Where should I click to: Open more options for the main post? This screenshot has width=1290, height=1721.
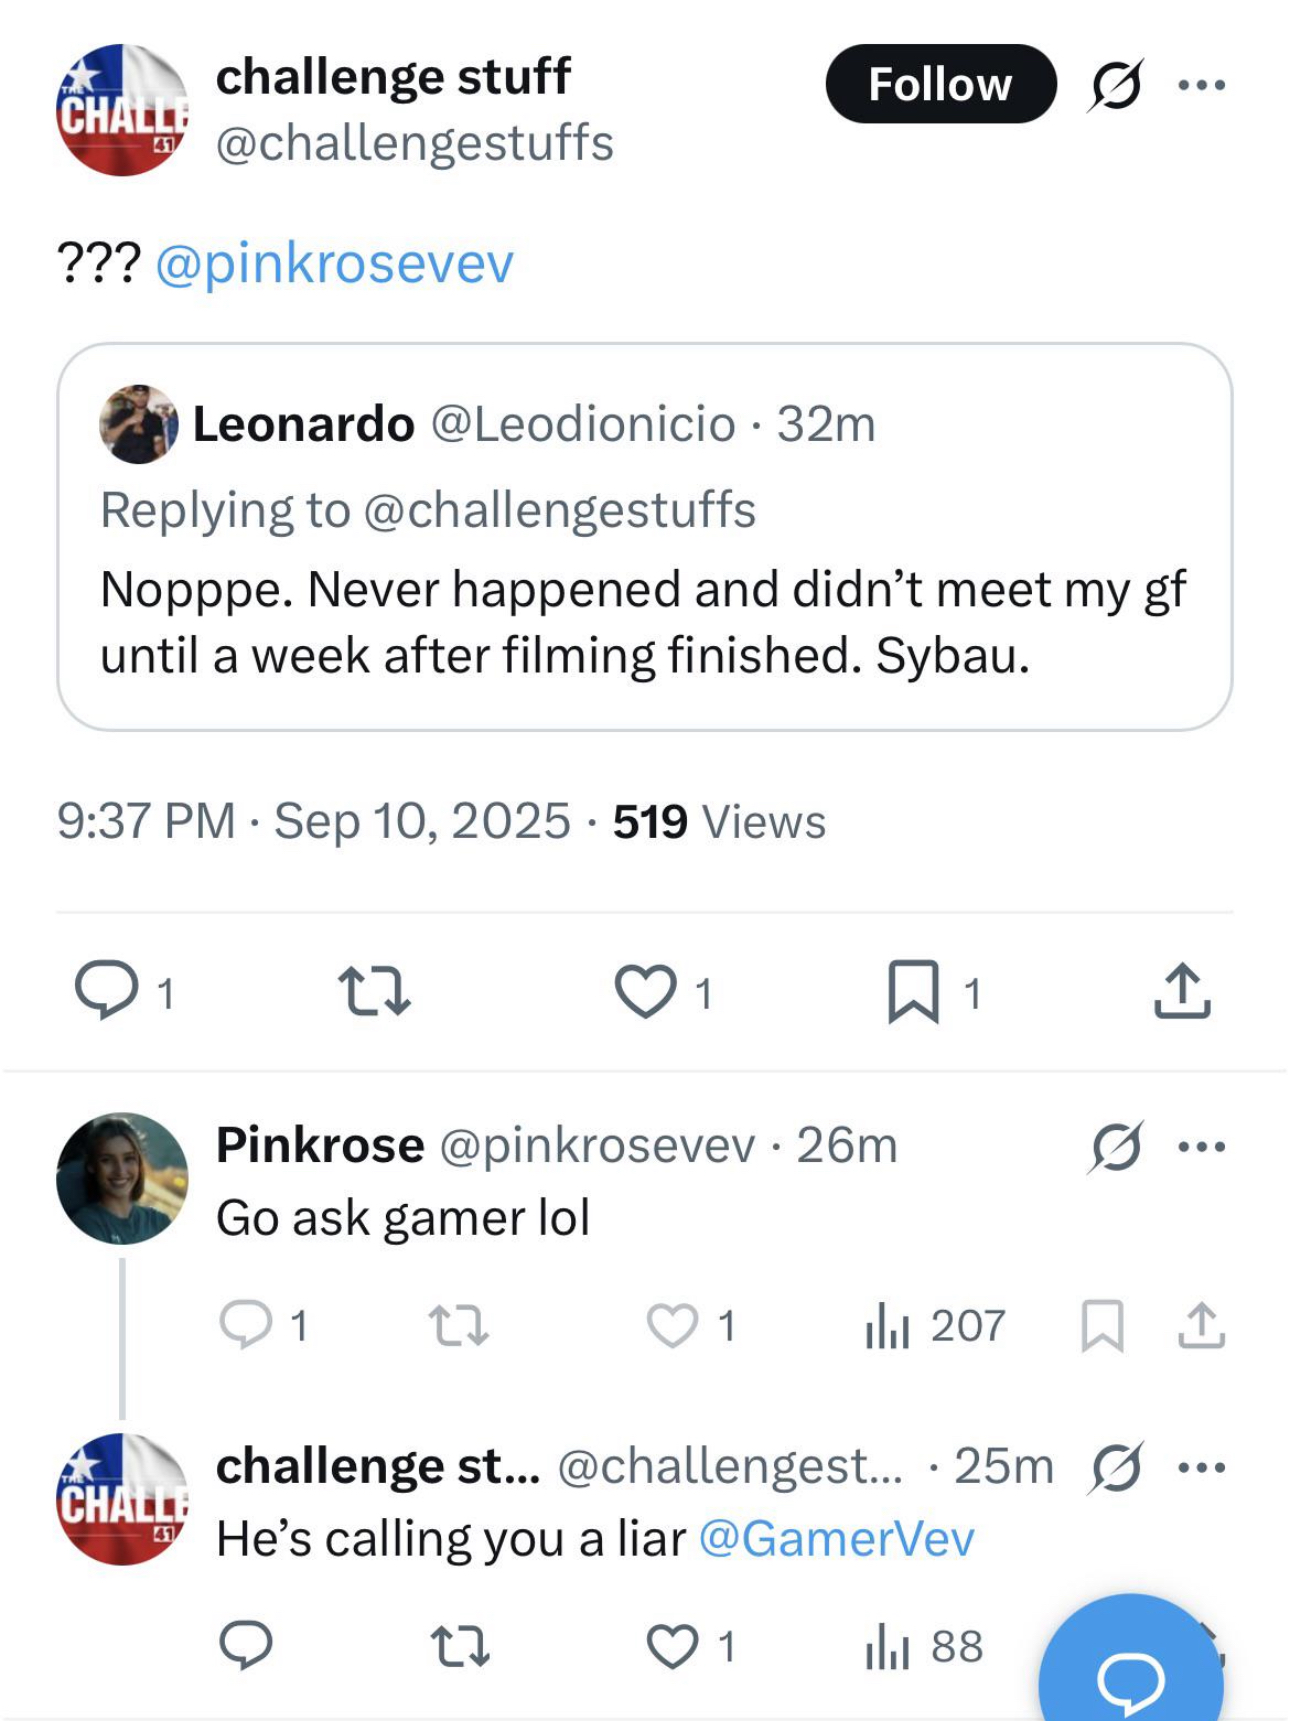[1201, 85]
